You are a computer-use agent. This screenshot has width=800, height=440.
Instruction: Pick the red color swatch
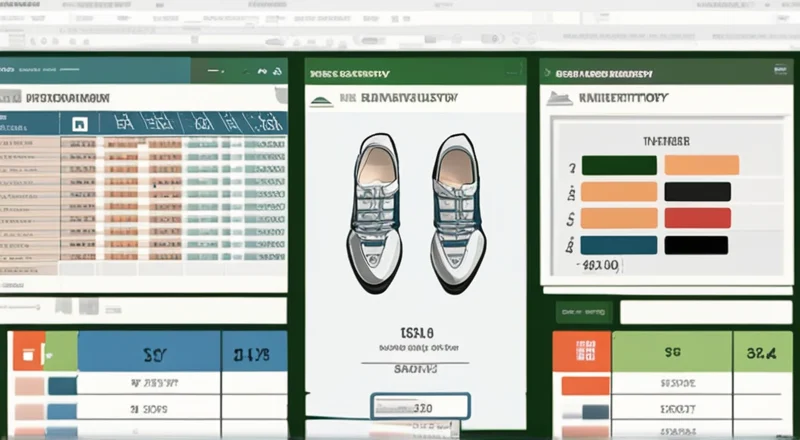point(698,218)
